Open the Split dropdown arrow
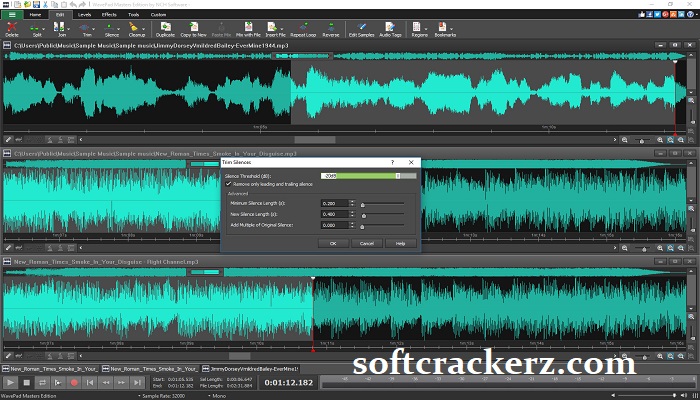 [43, 29]
